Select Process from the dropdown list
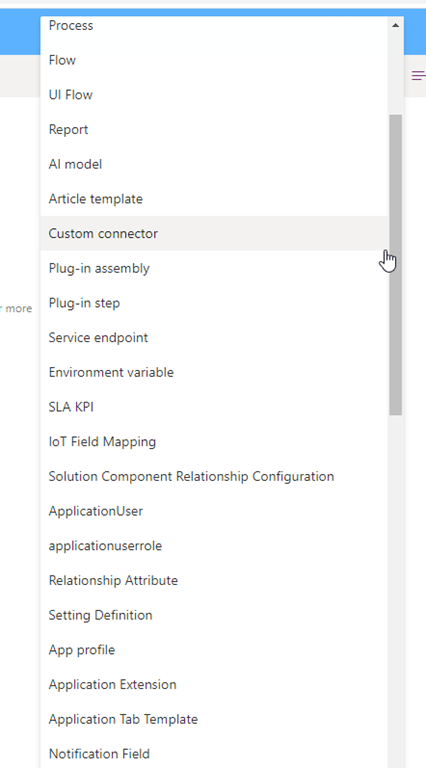This screenshot has height=768, width=426. [214, 25]
